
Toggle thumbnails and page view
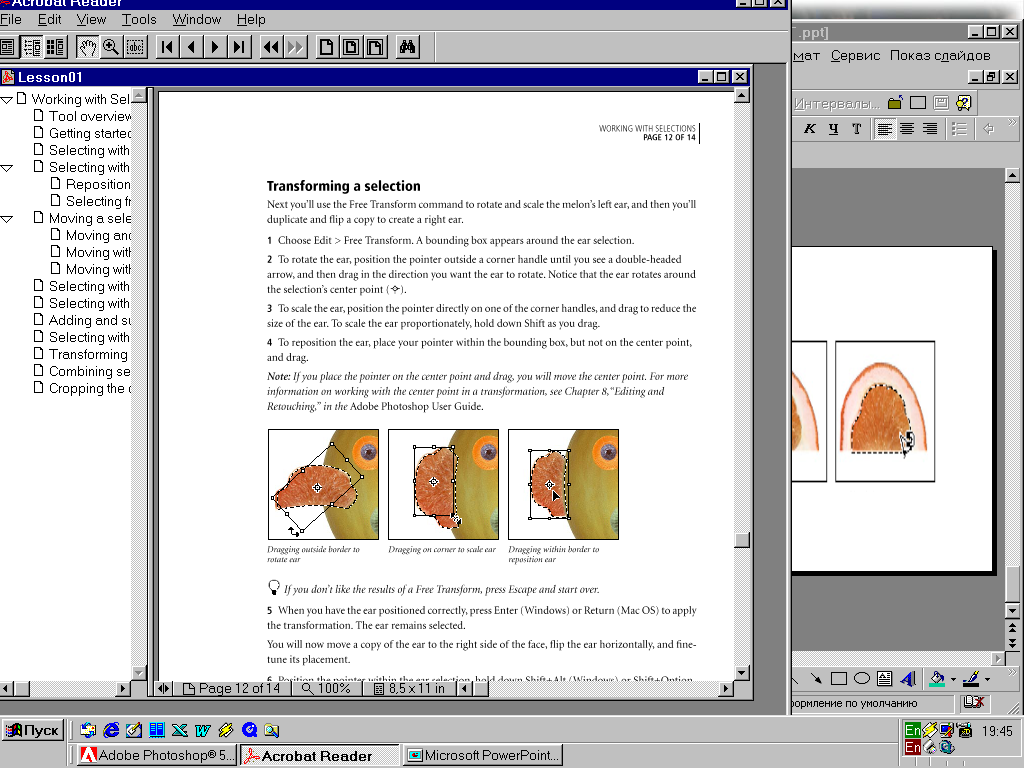[56, 47]
